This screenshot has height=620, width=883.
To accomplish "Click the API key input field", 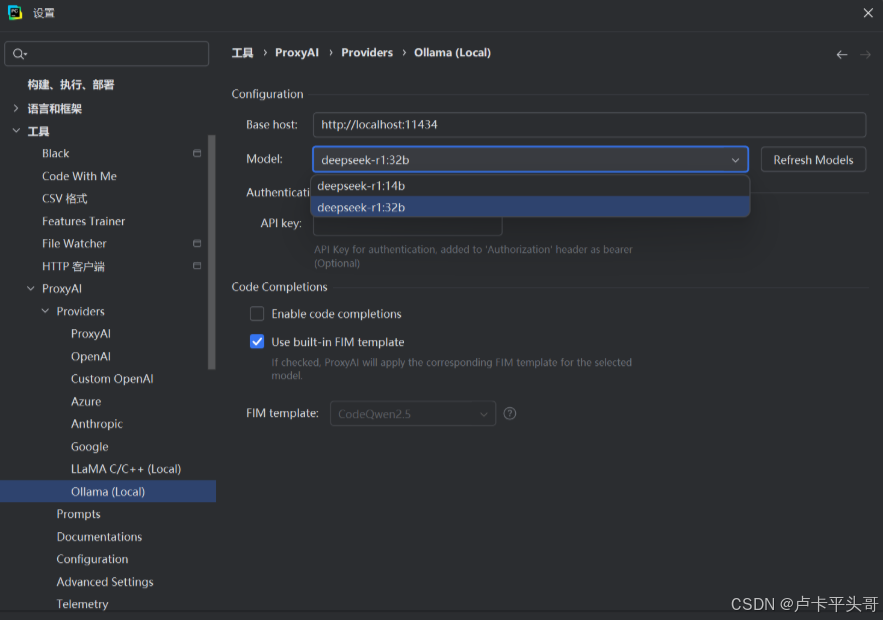I will [x=407, y=225].
